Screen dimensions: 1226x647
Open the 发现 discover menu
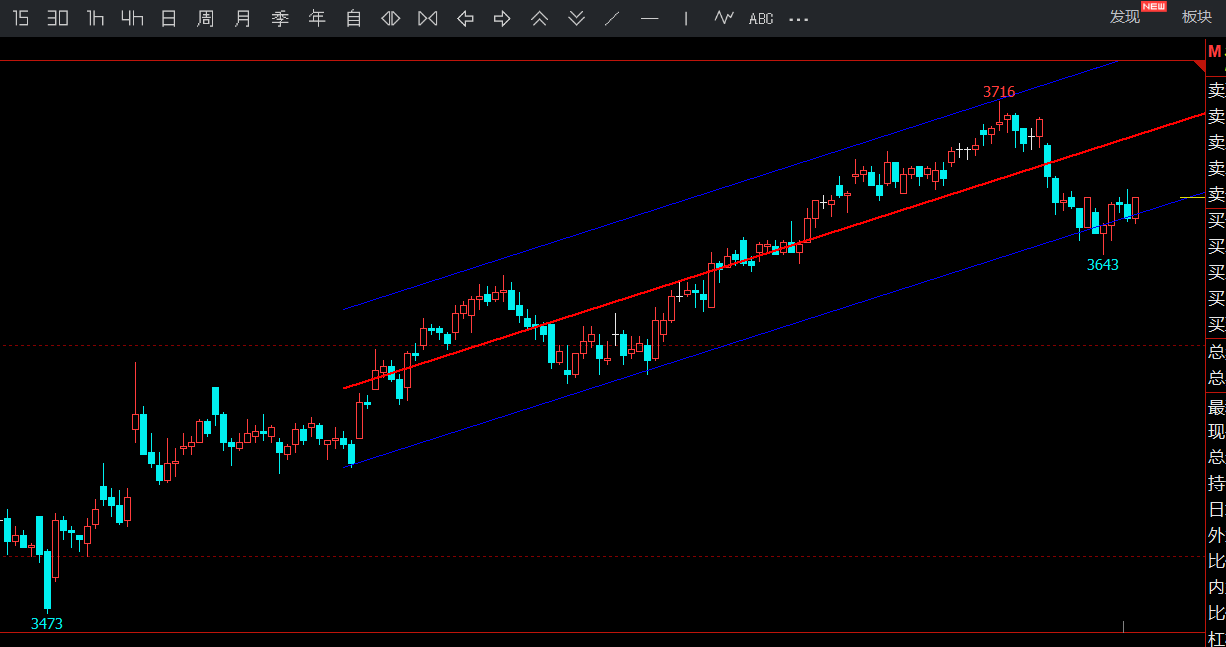(1125, 17)
